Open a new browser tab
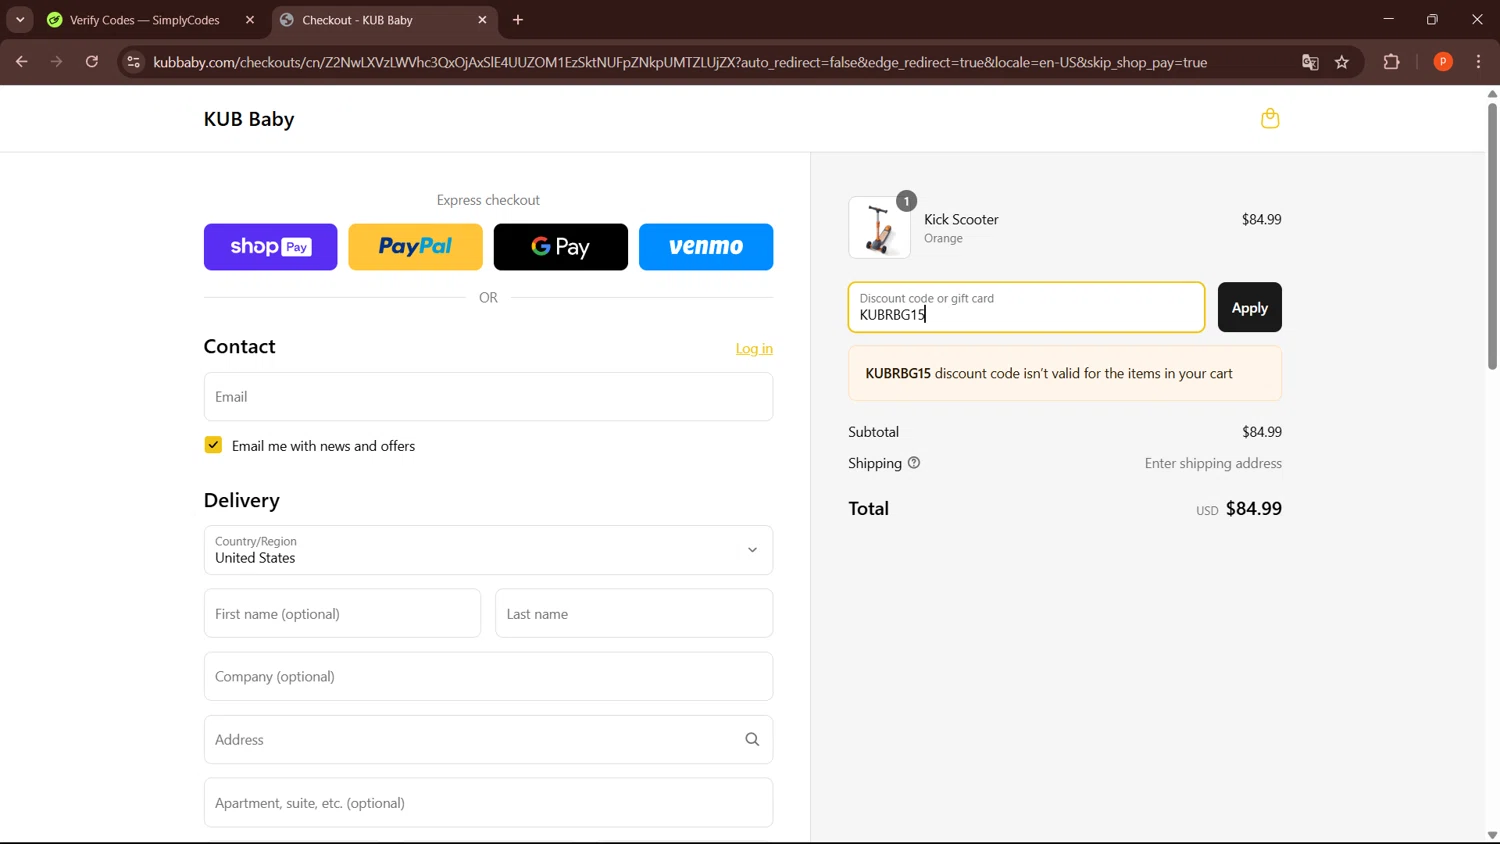Viewport: 1500px width, 844px height. click(x=518, y=20)
